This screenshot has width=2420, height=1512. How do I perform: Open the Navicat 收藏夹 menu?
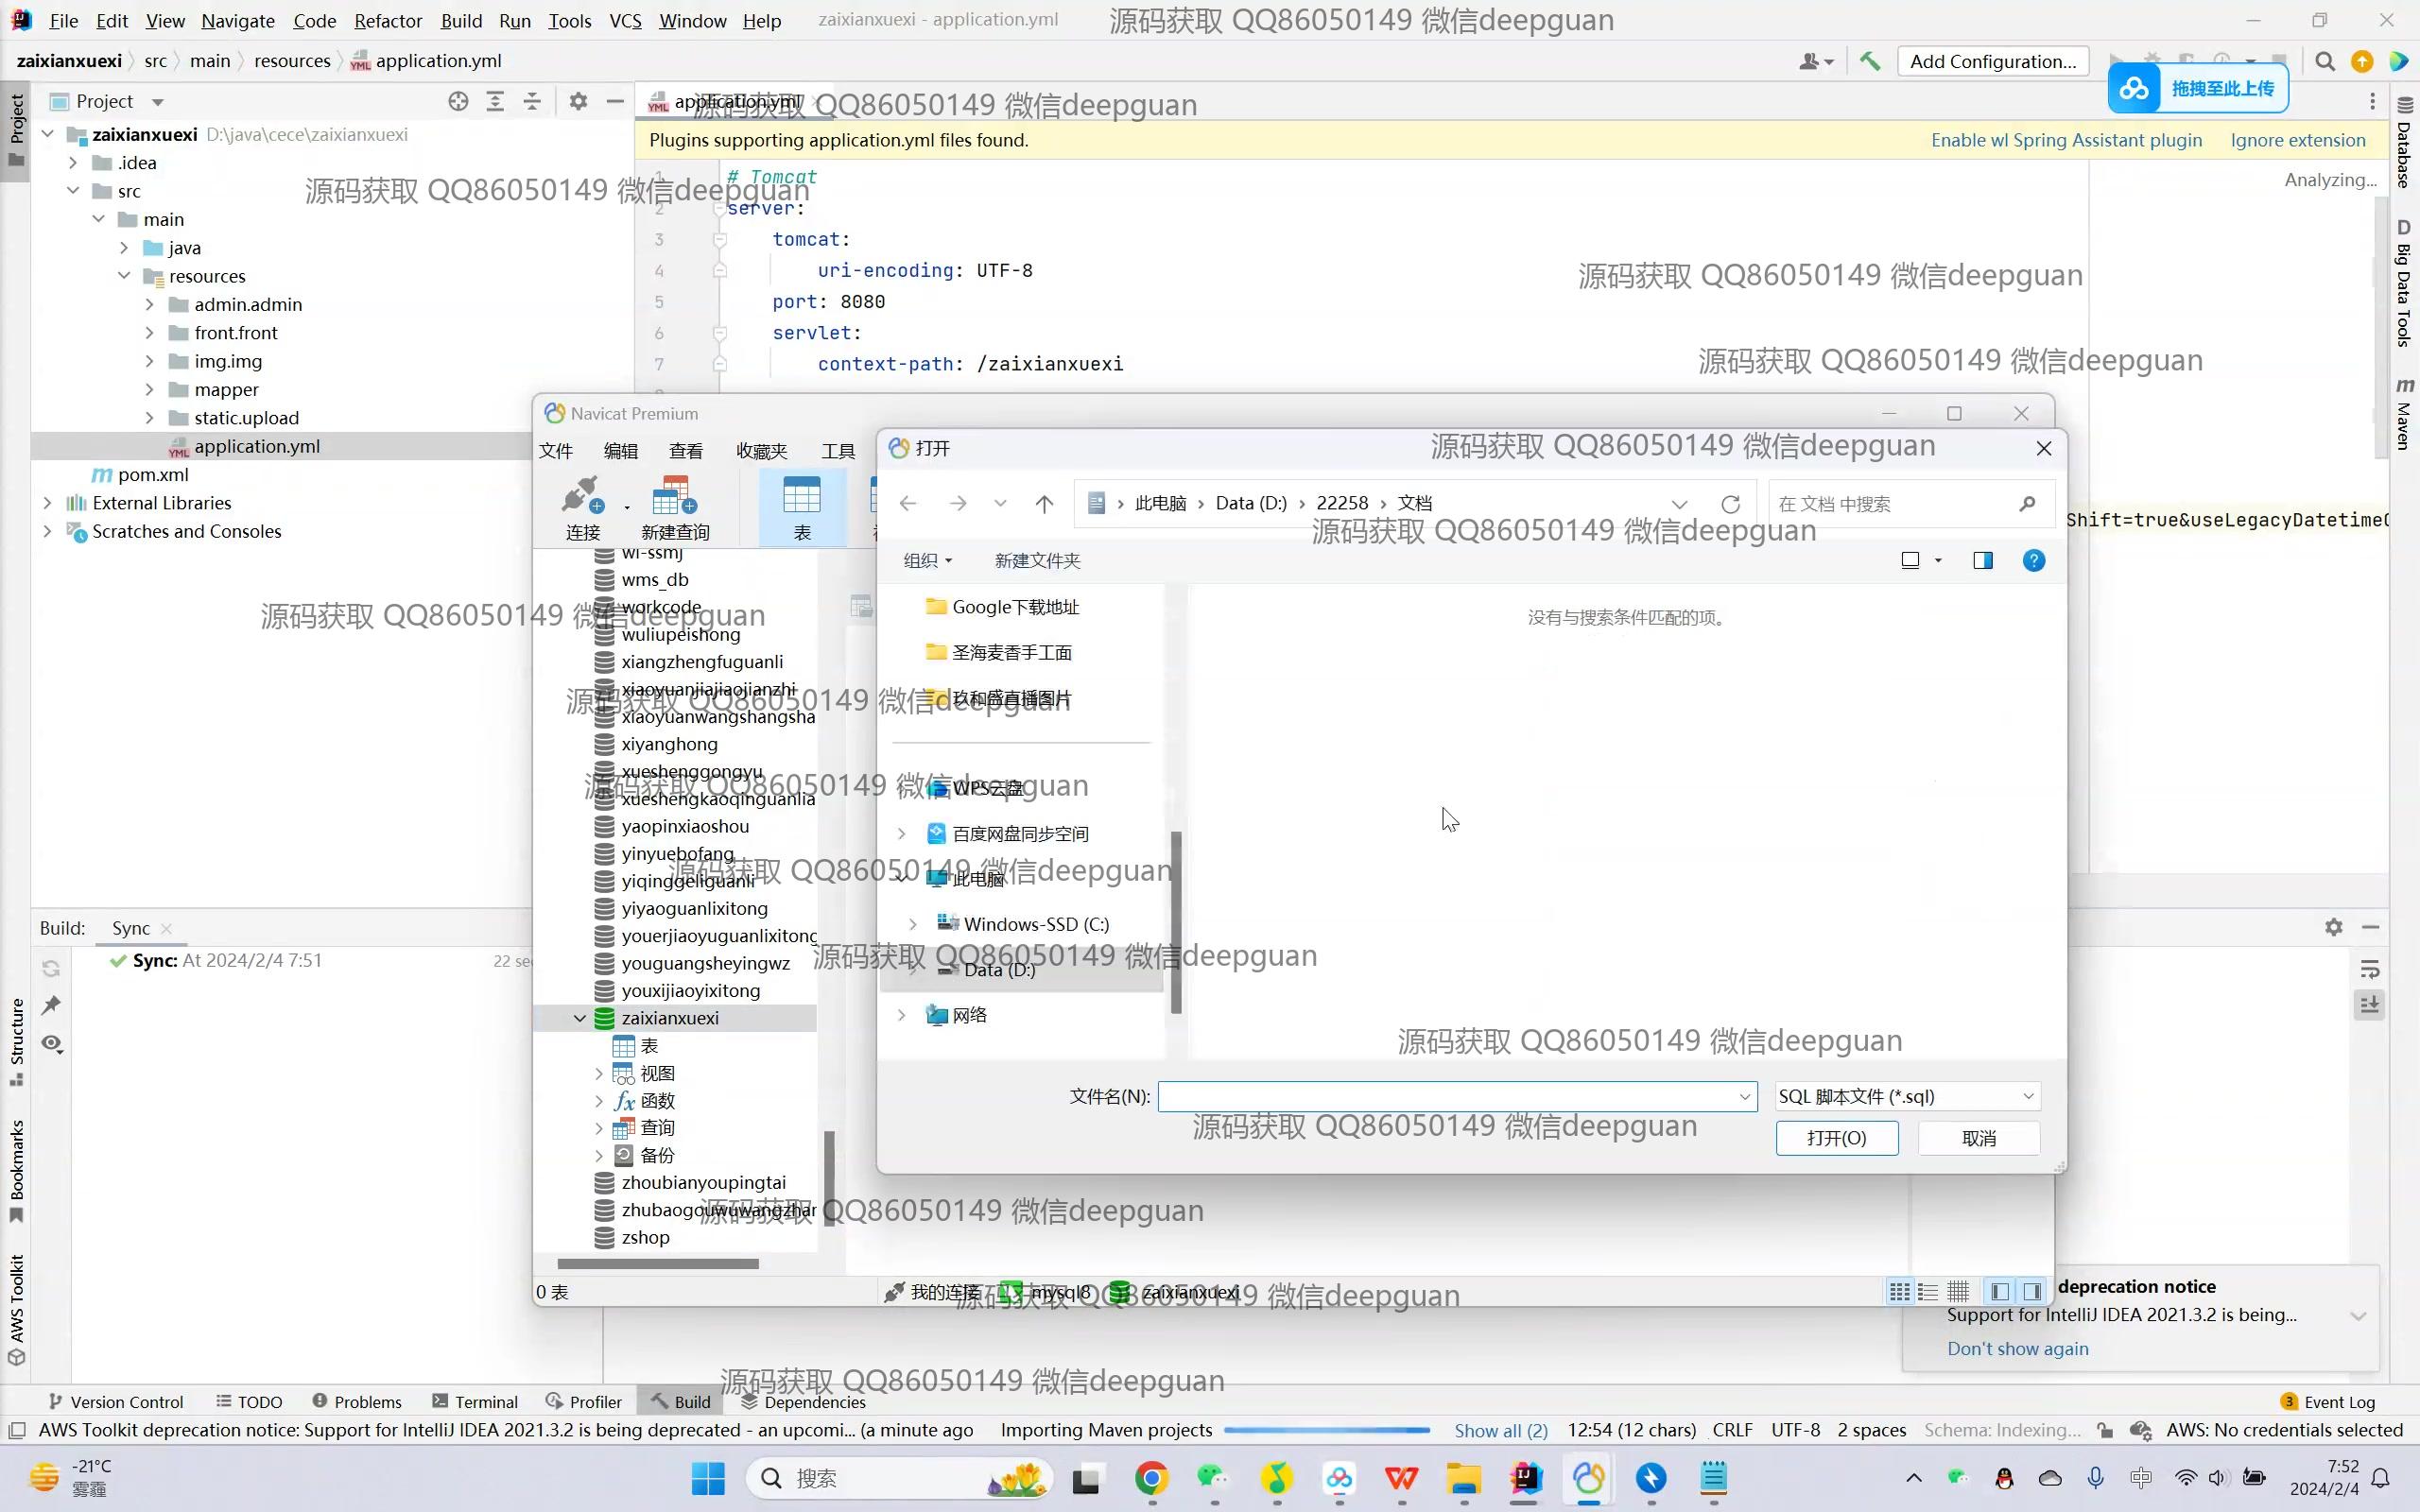point(761,451)
